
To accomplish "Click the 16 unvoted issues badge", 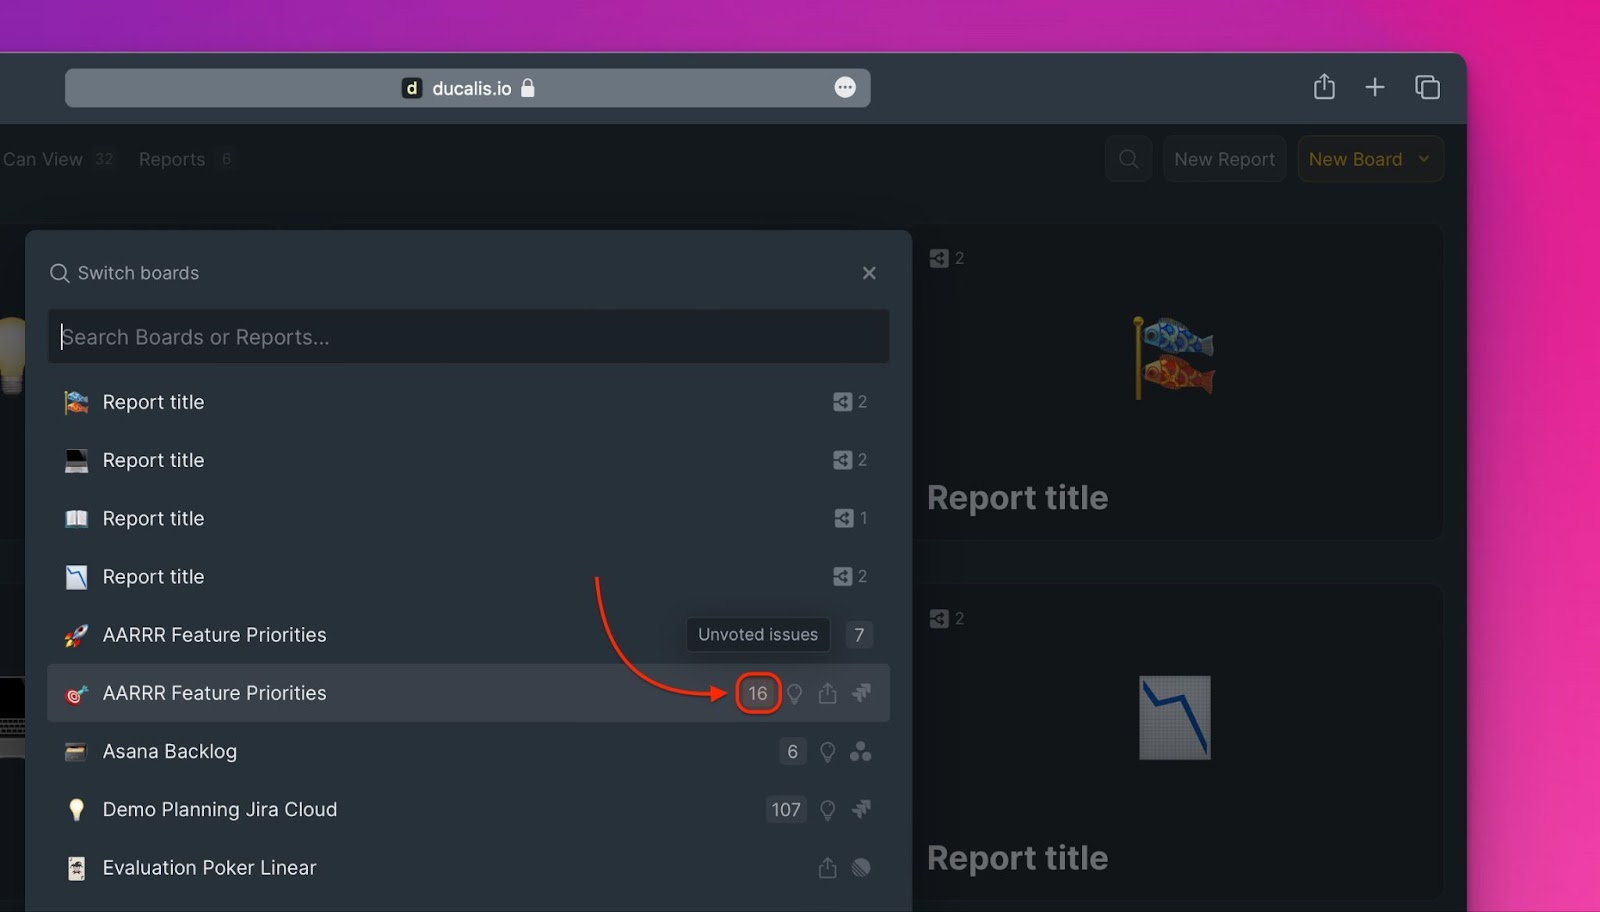I will coord(758,693).
